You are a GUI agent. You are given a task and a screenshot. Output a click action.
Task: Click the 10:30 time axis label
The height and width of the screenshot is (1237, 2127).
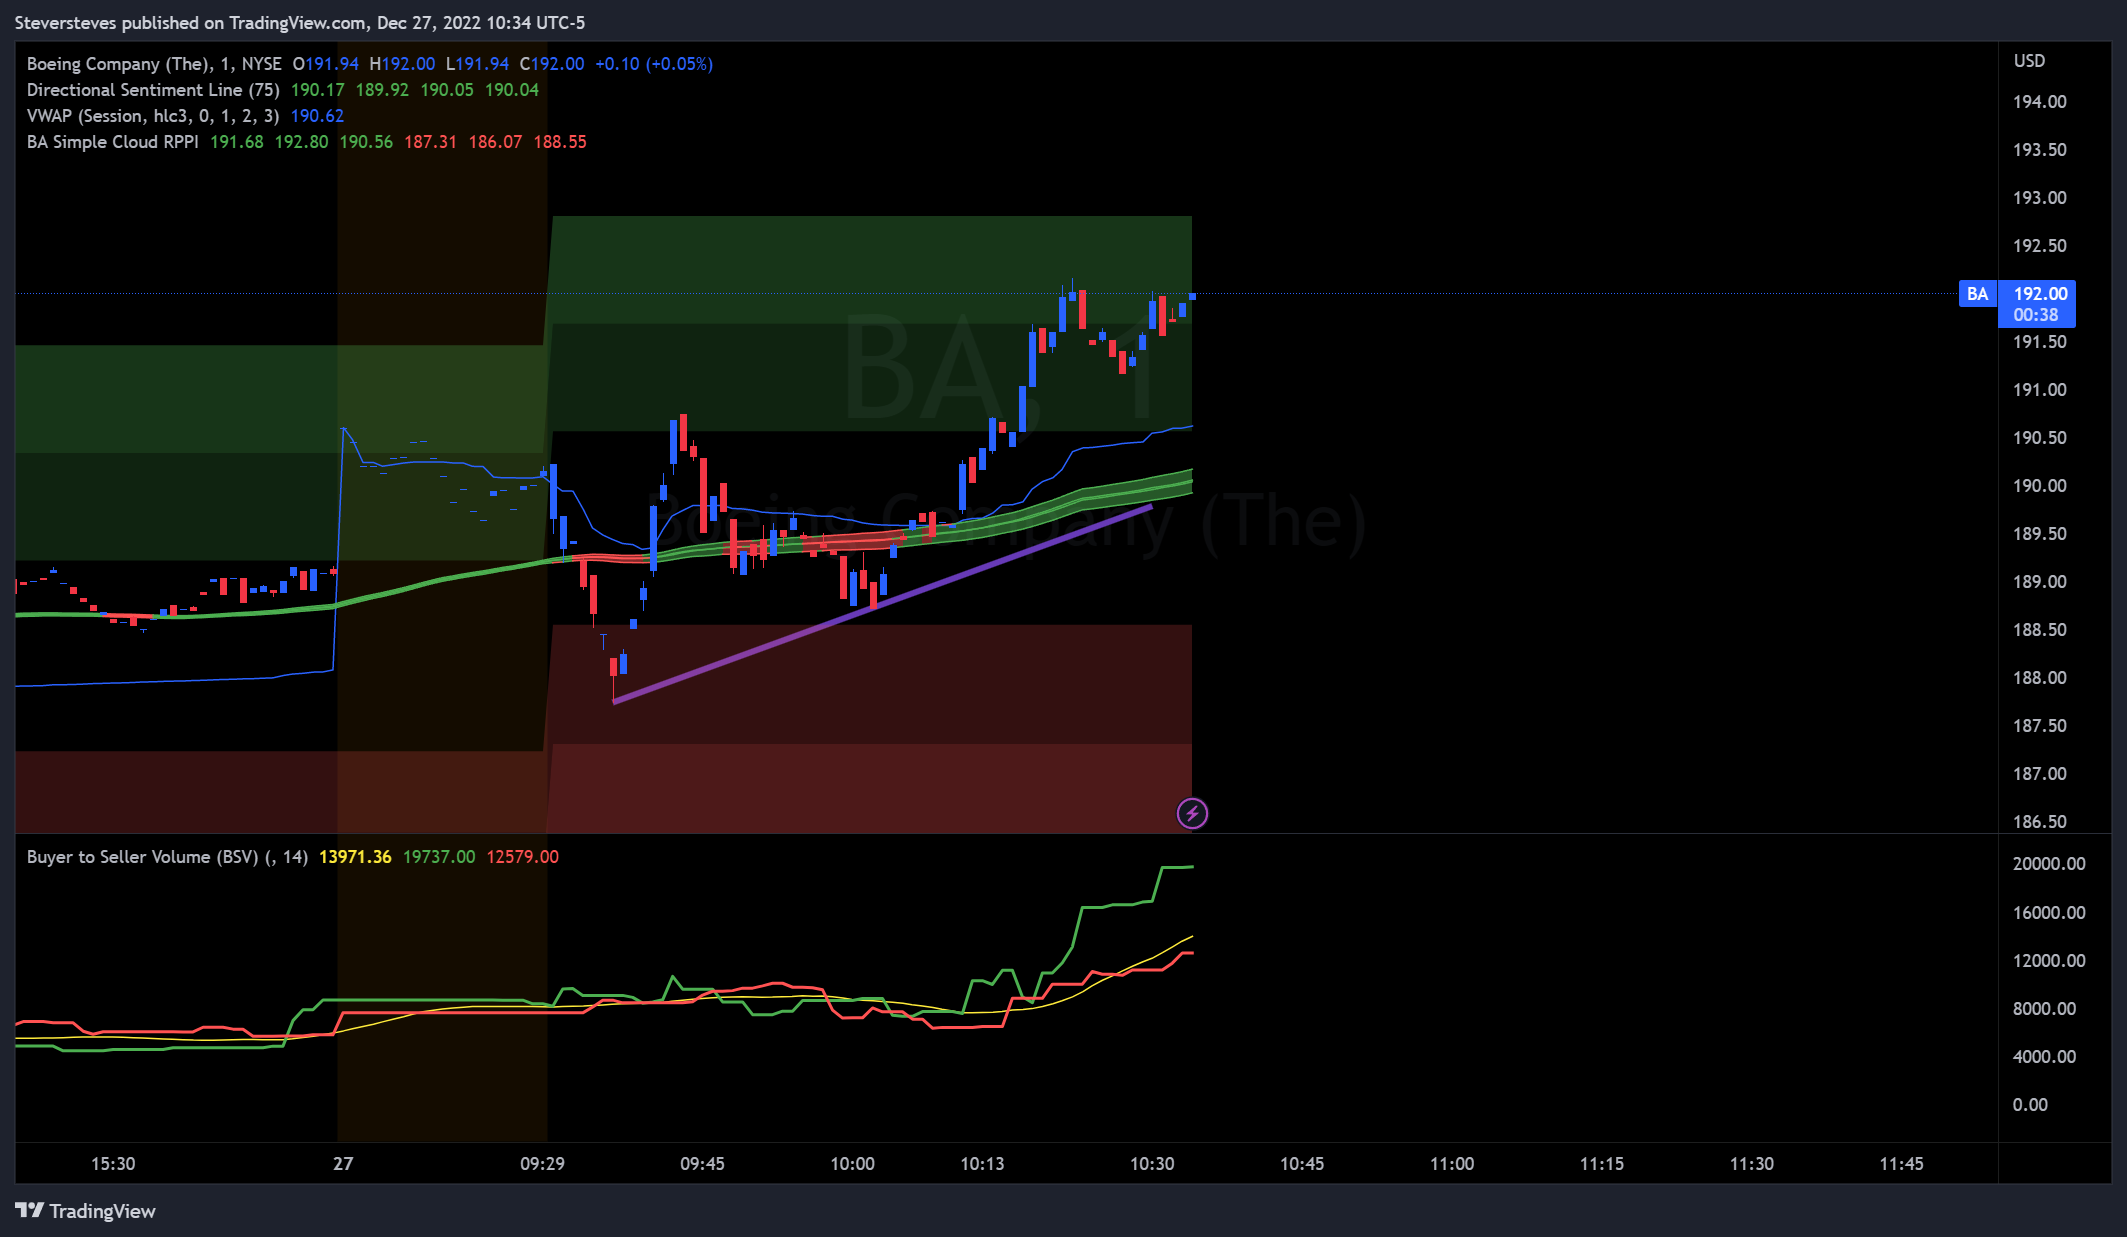point(1152,1164)
